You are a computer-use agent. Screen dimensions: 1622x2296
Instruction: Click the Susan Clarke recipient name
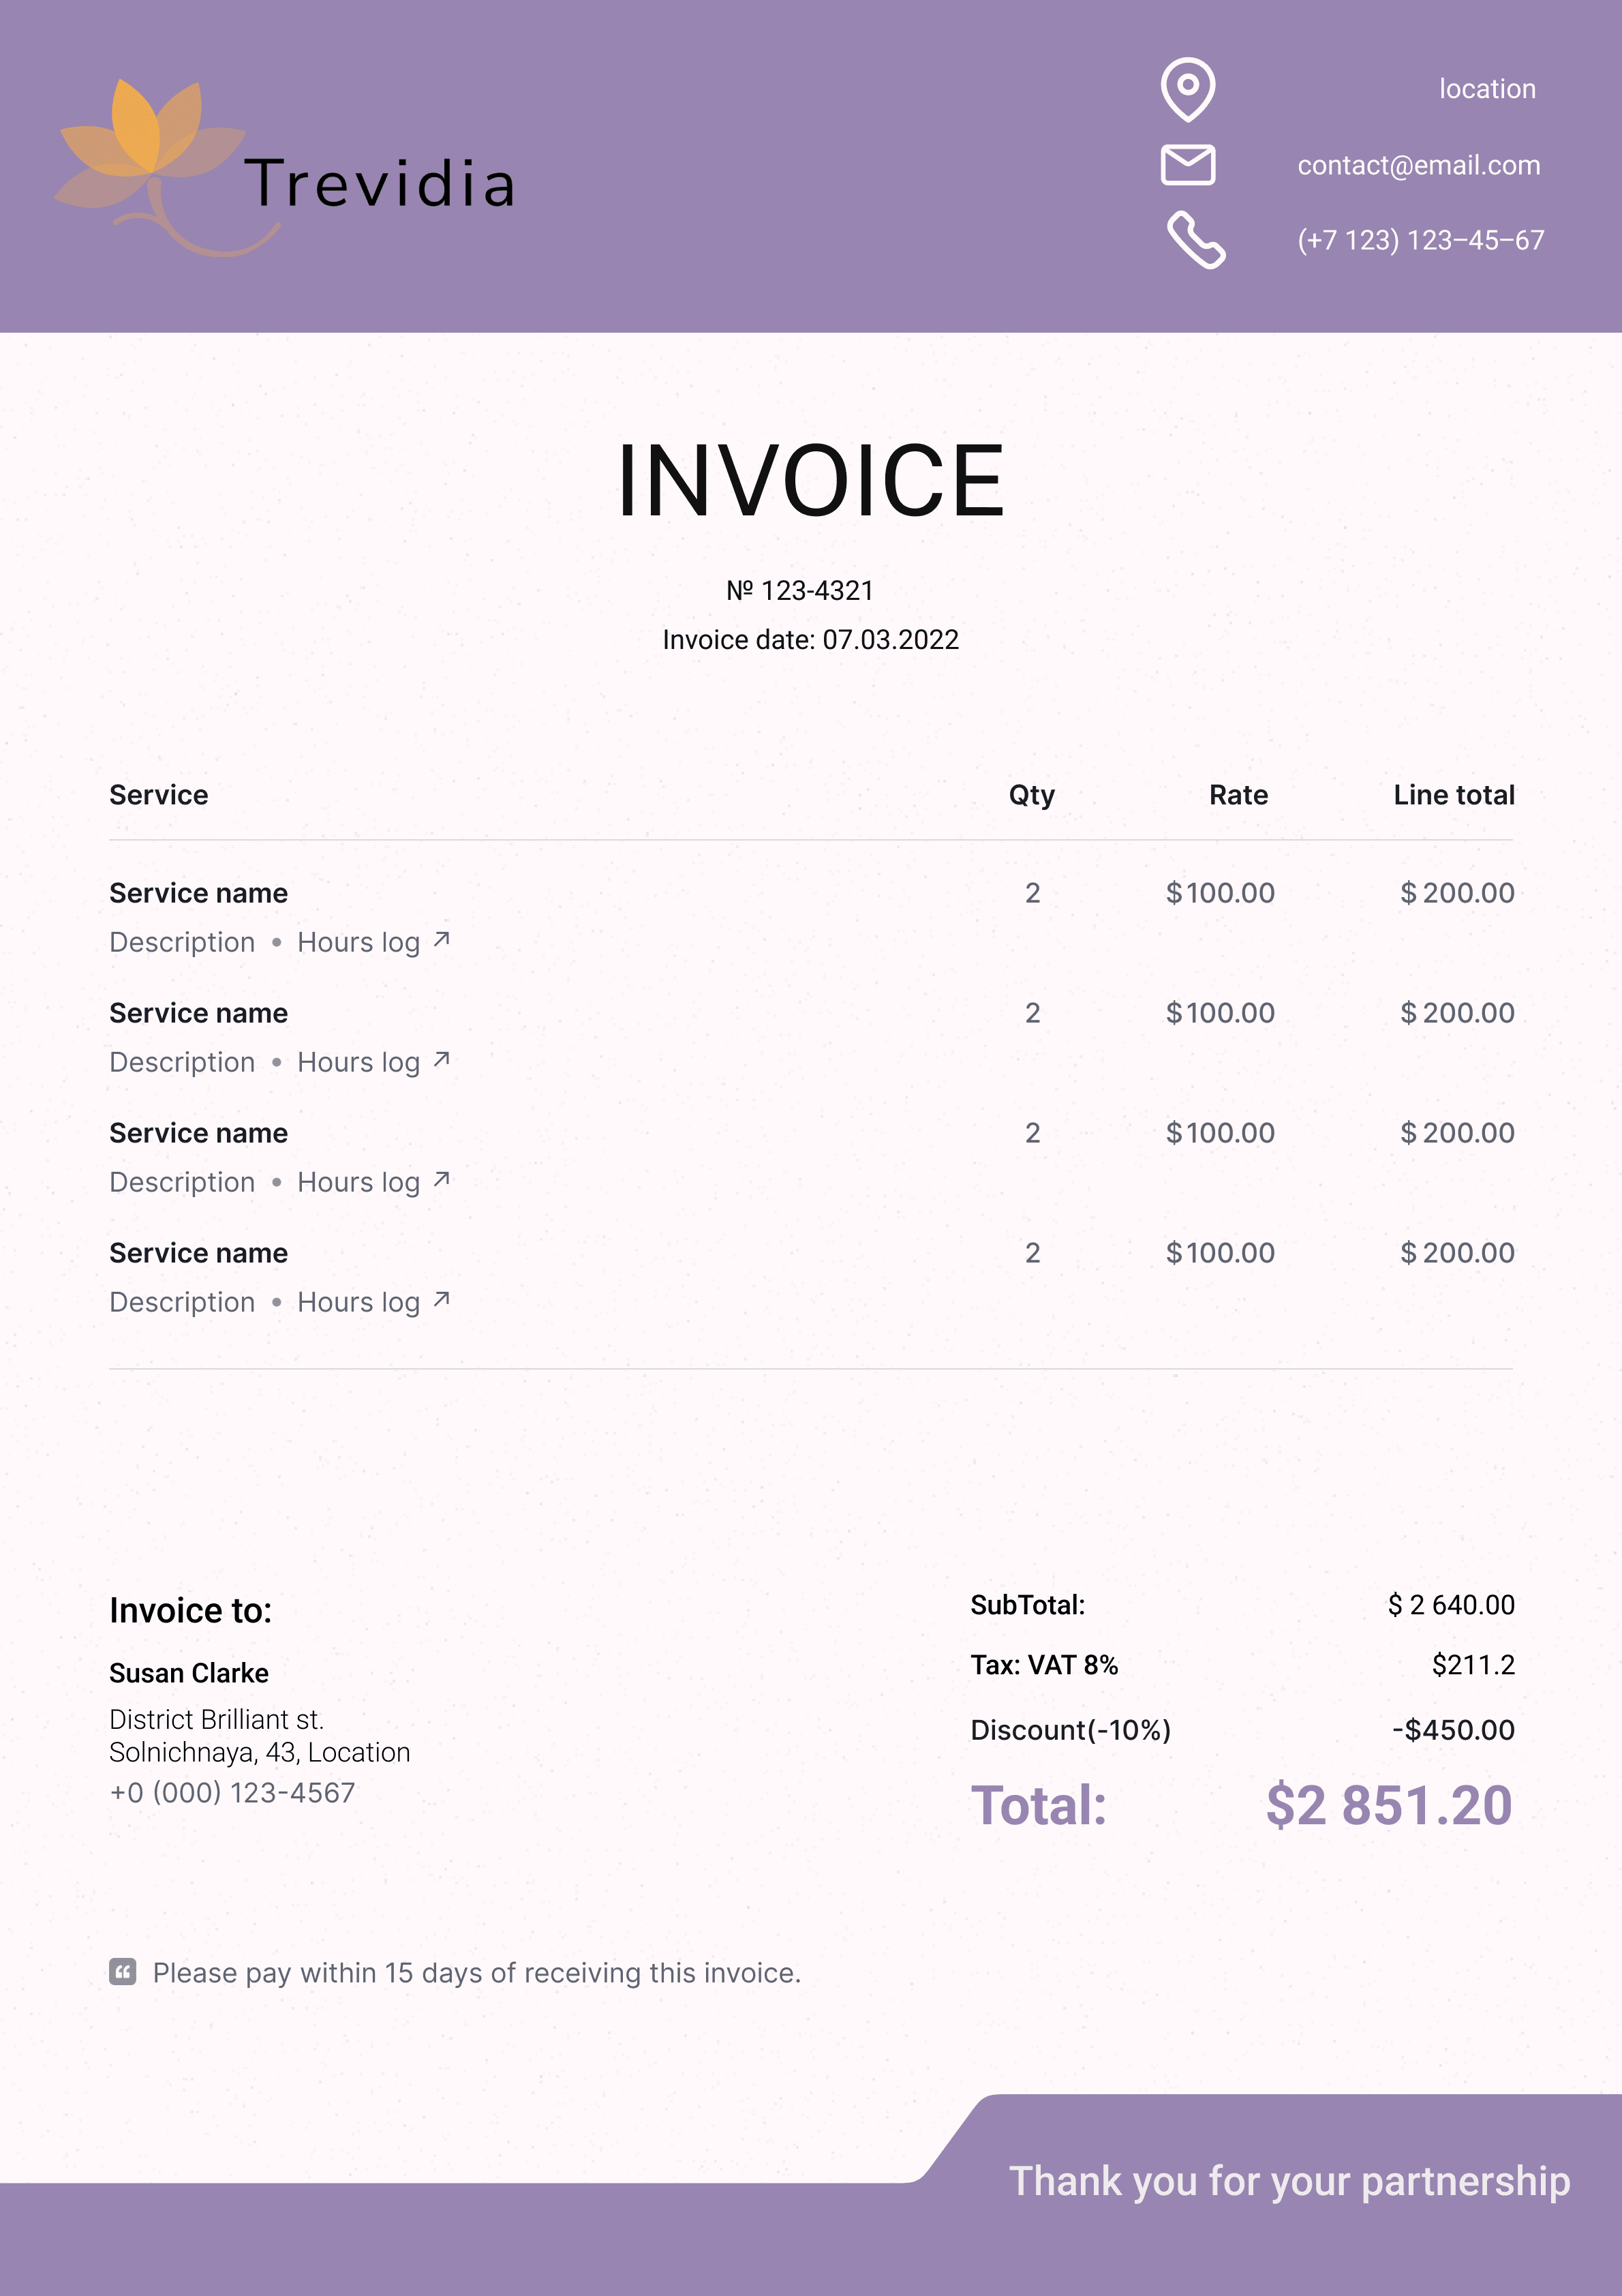click(189, 1673)
